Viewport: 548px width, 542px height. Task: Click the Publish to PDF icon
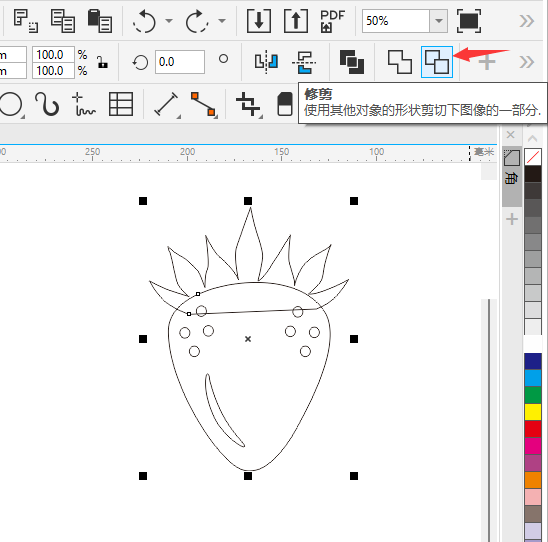click(x=332, y=21)
